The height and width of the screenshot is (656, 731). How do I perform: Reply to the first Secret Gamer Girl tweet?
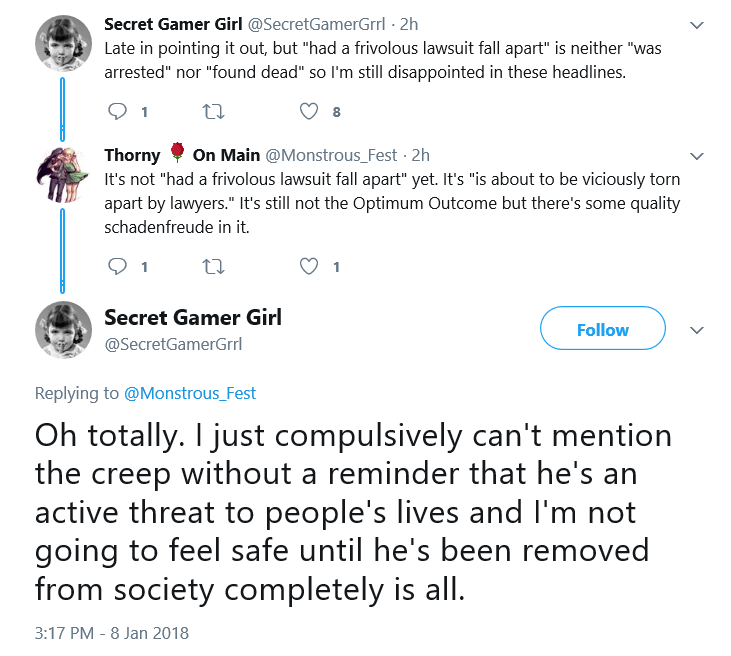pyautogui.click(x=117, y=111)
